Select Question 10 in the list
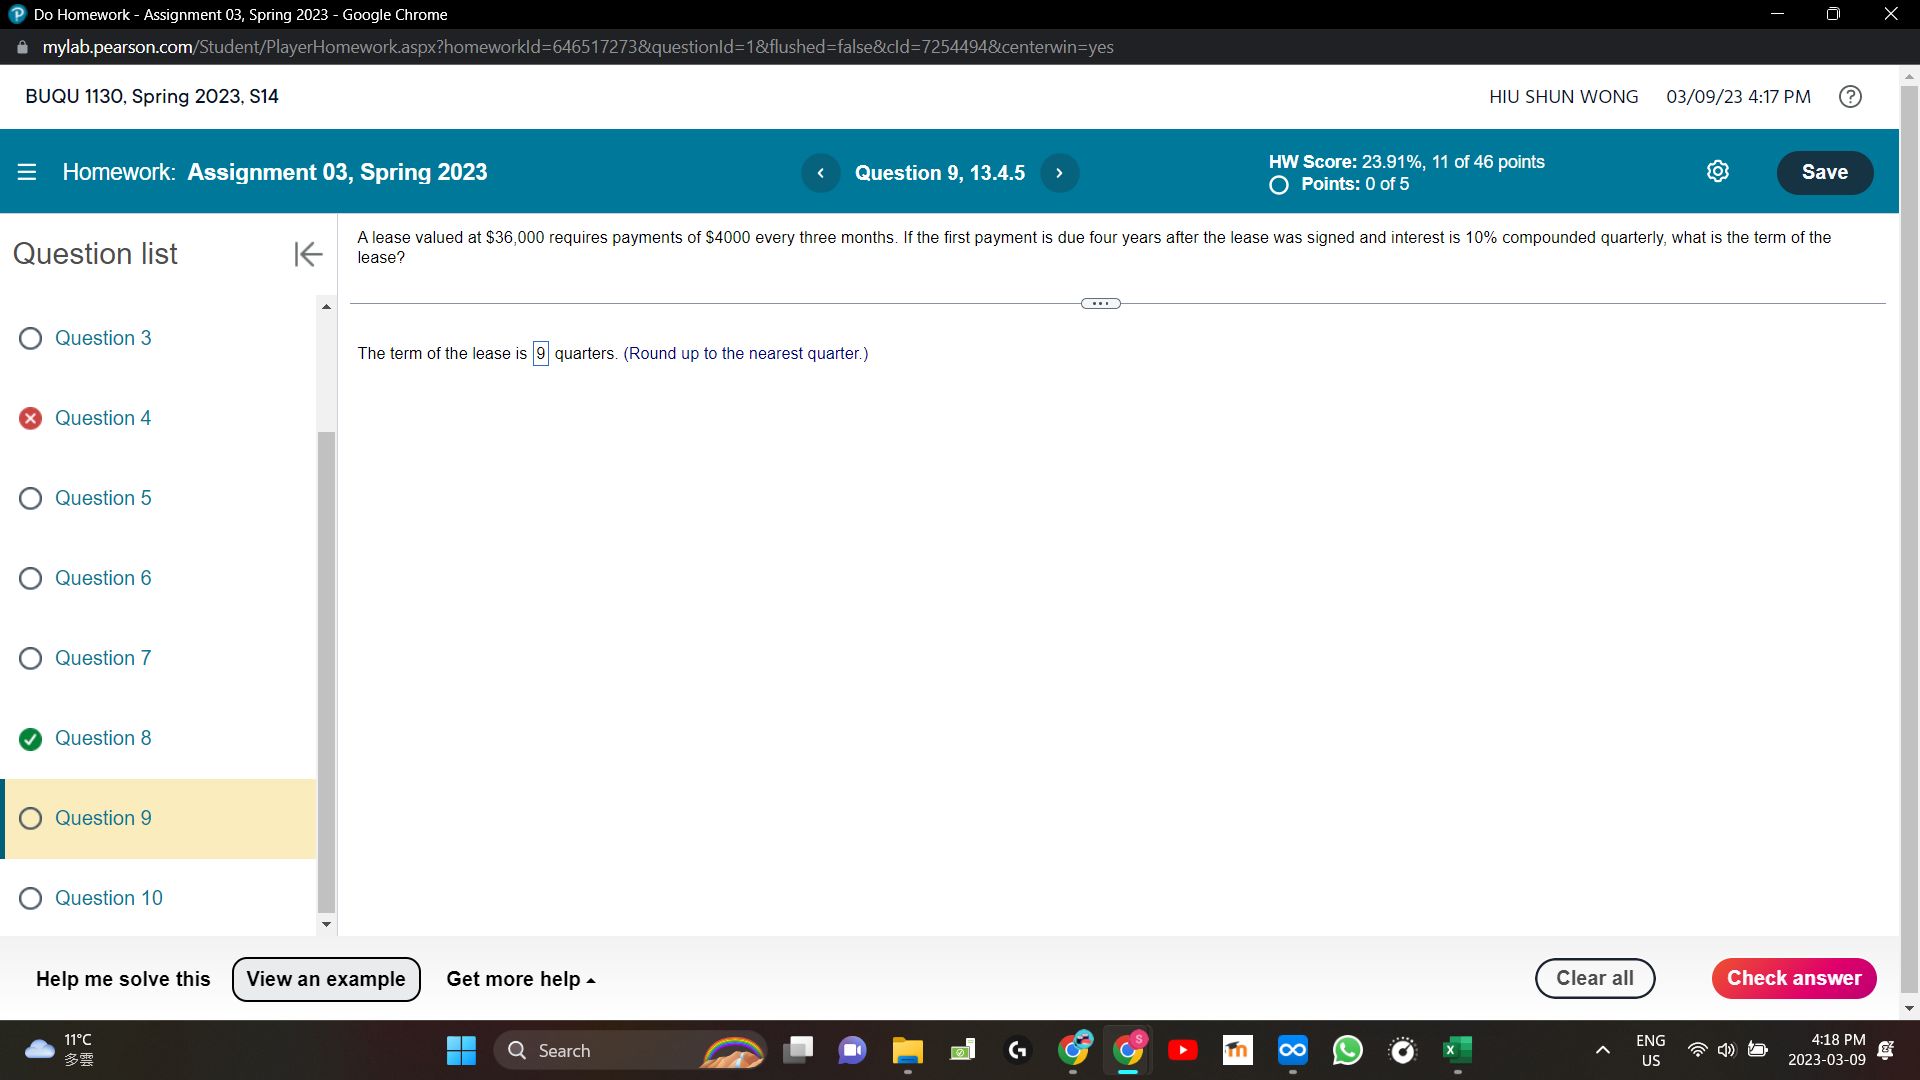 [108, 898]
